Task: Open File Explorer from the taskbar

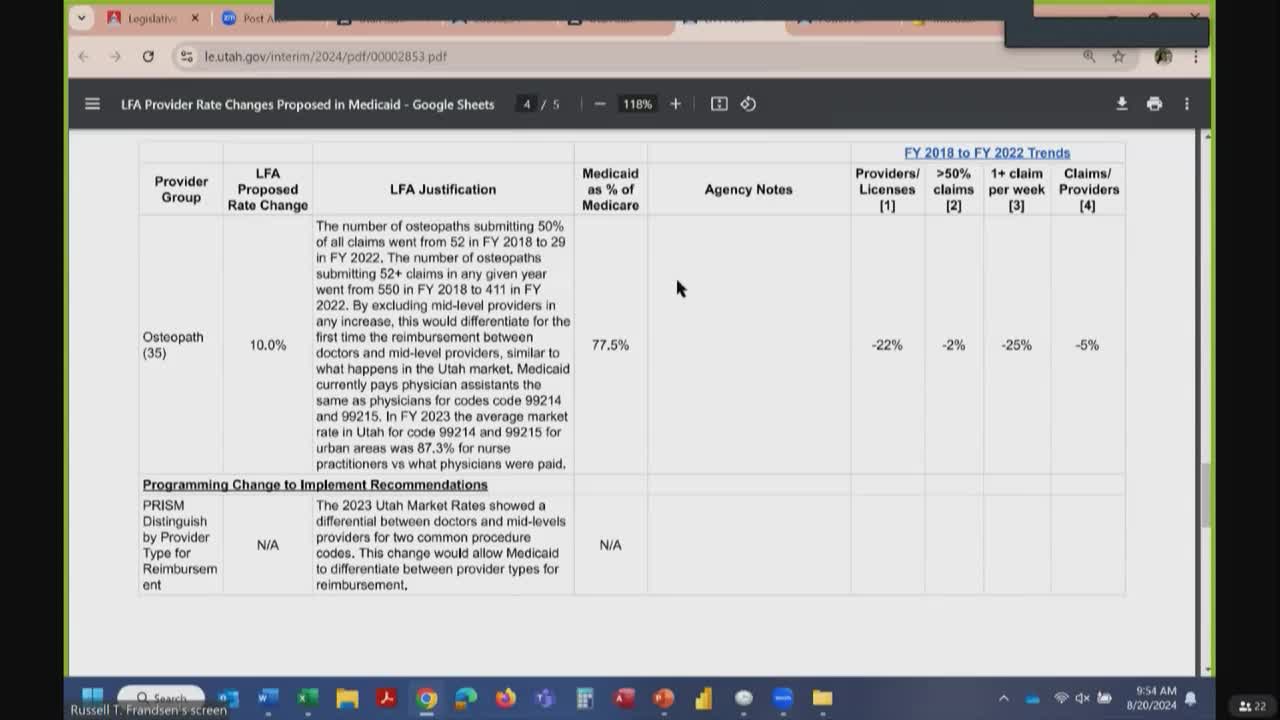Action: tap(347, 698)
